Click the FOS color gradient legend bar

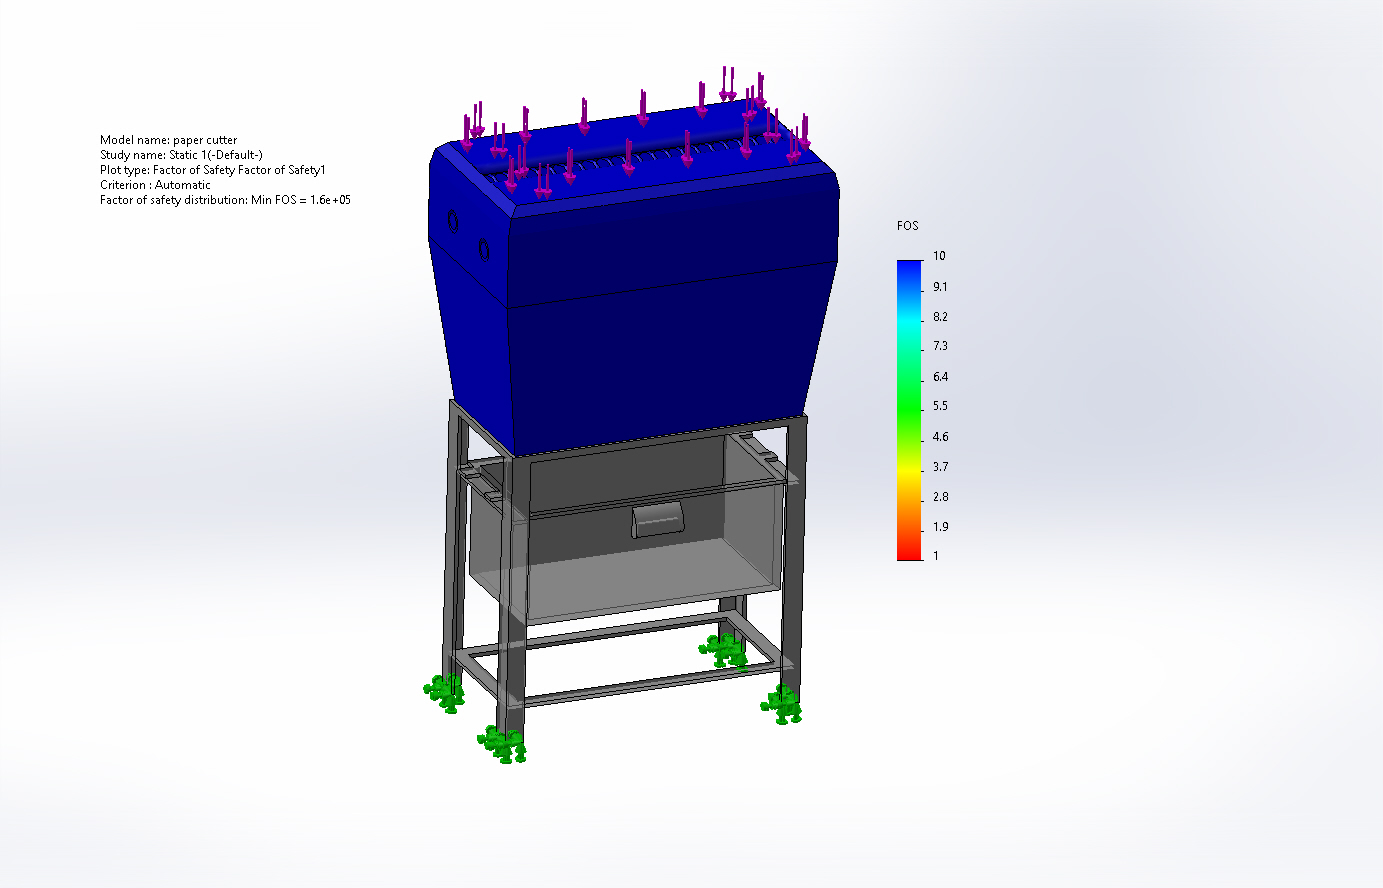pos(910,410)
